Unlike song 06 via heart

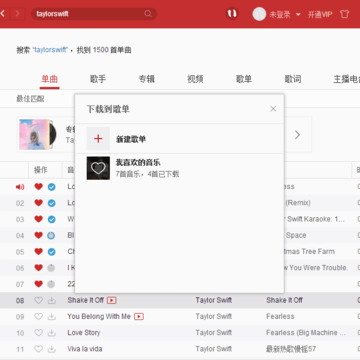pyautogui.click(x=39, y=268)
